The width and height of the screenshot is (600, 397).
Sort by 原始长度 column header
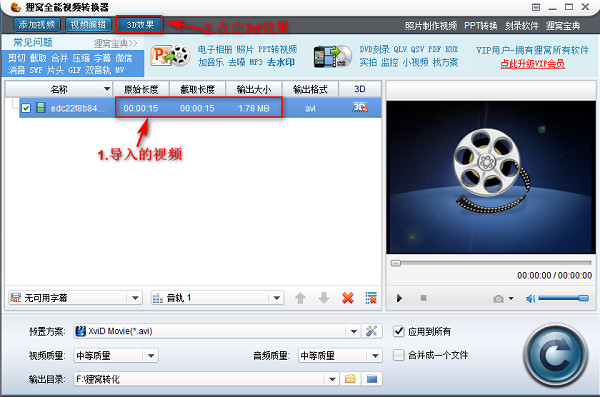[x=141, y=89]
